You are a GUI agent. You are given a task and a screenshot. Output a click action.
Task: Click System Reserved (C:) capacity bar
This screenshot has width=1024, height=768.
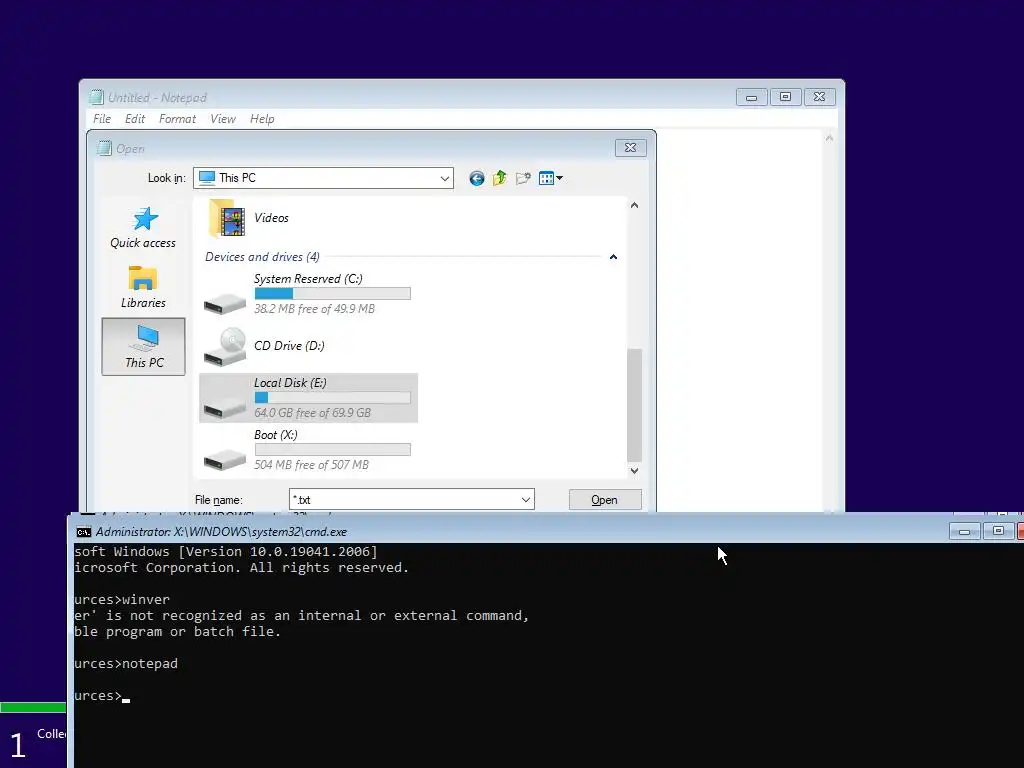(x=332, y=294)
